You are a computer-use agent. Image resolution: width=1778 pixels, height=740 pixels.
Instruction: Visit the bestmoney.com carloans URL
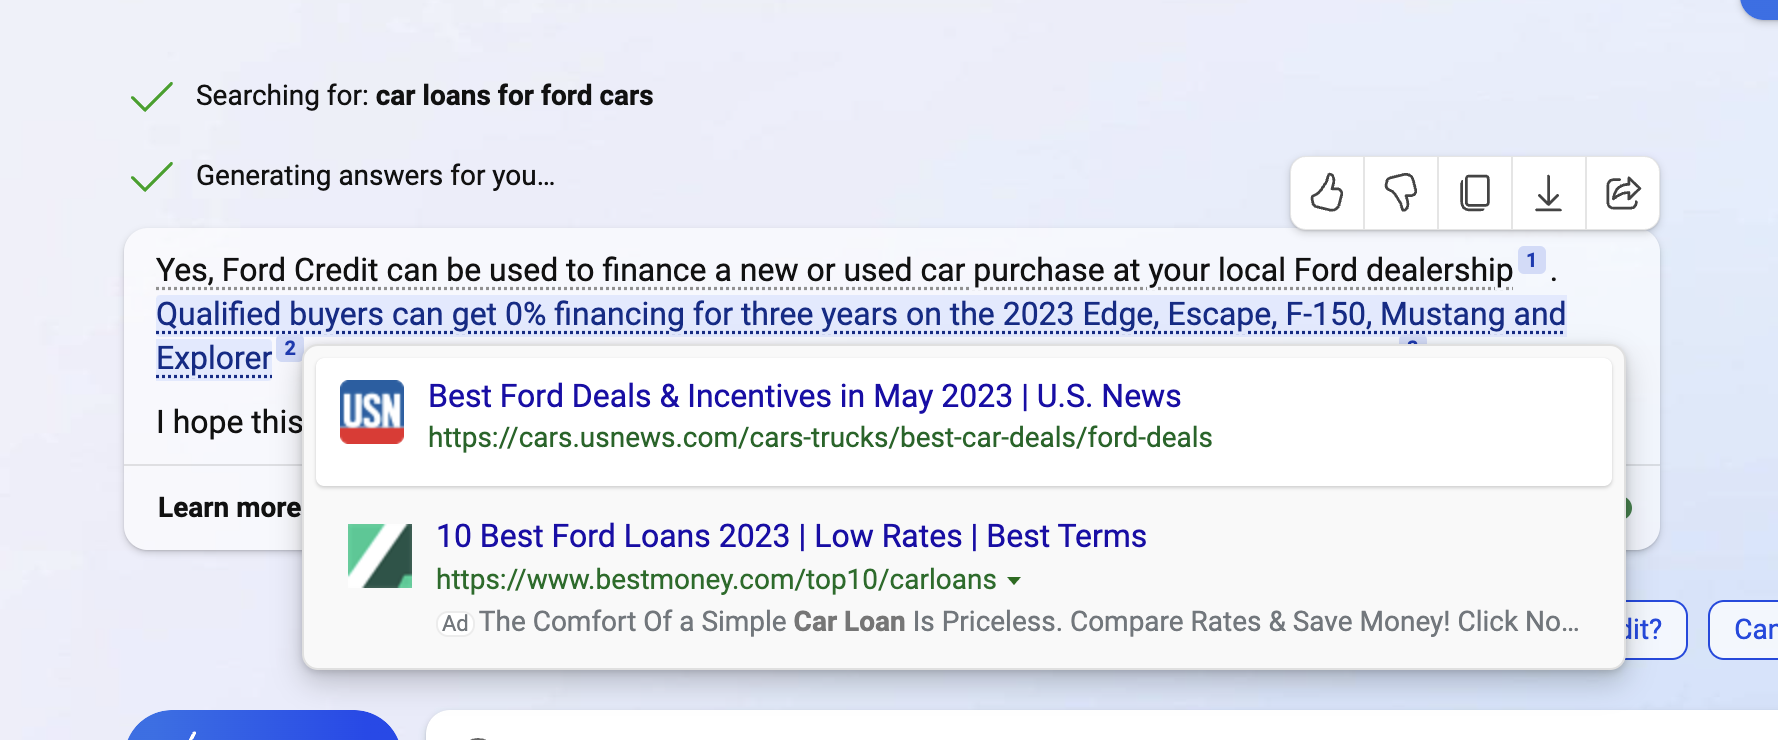[716, 580]
